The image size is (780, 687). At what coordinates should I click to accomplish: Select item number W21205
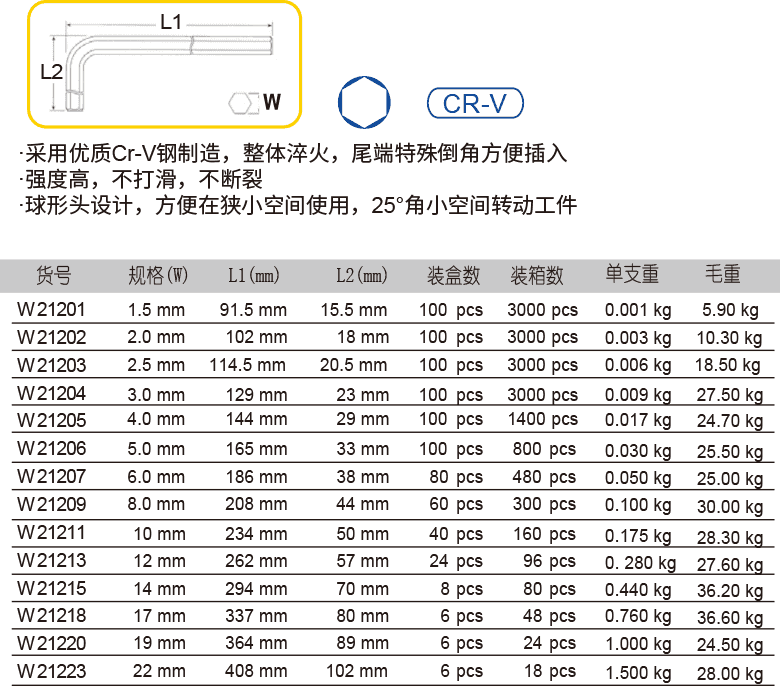pyautogui.click(x=51, y=420)
